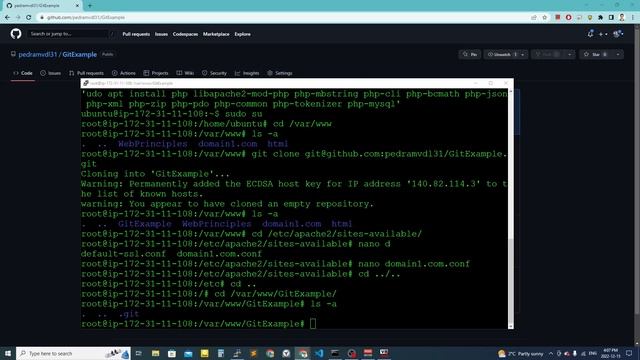Switch to the repository Issues tab
The image size is (640, 360).
tap(51, 73)
